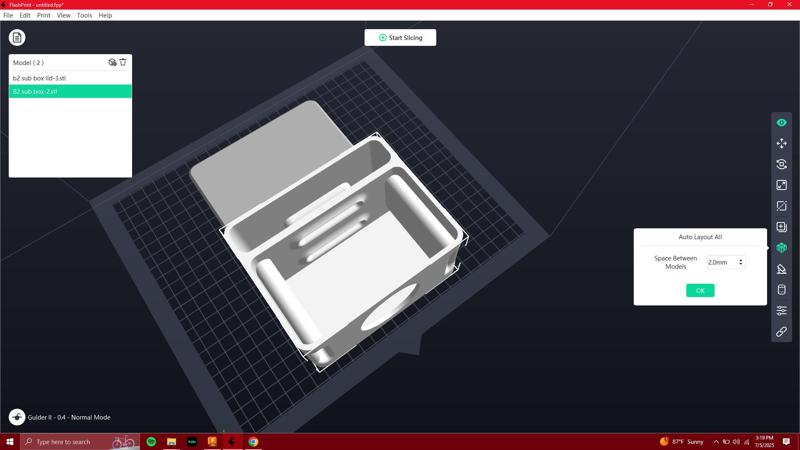Viewport: 800px width, 450px height.
Task: Select b2 sub box lid-3.stl
Action: tap(70, 78)
